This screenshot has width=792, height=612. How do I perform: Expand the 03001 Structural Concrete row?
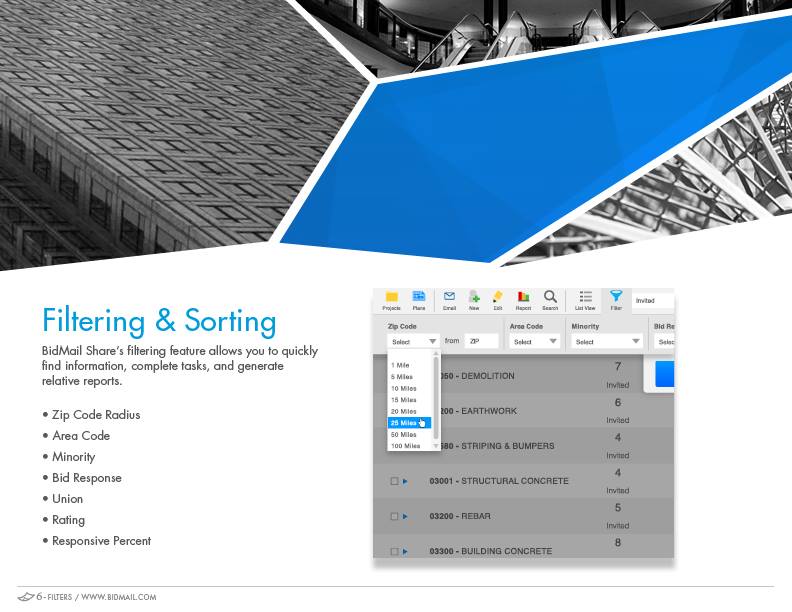[405, 481]
